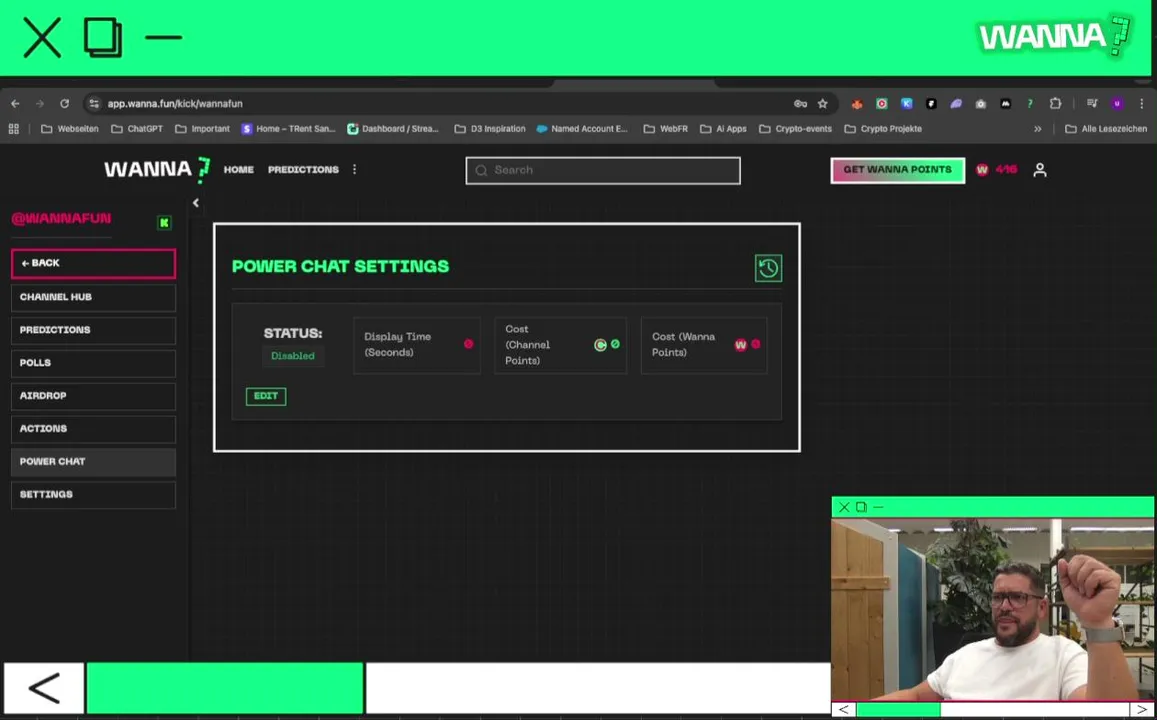Image resolution: width=1157 pixels, height=720 pixels.
Task: Open the Crypto-events bookmarks folder
Action: point(795,129)
